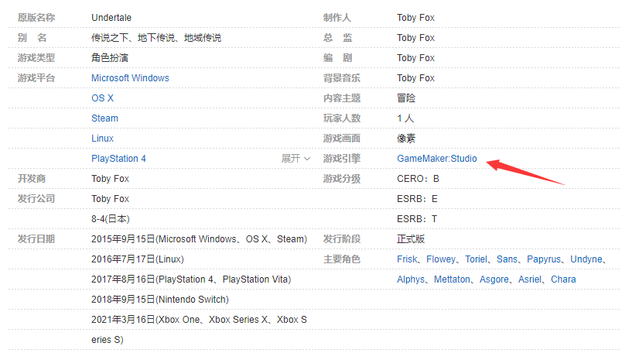Image resolution: width=639 pixels, height=360 pixels.
Task: Click the 2018年9月15日(Nintendo Switch) entry
Action: point(160,300)
